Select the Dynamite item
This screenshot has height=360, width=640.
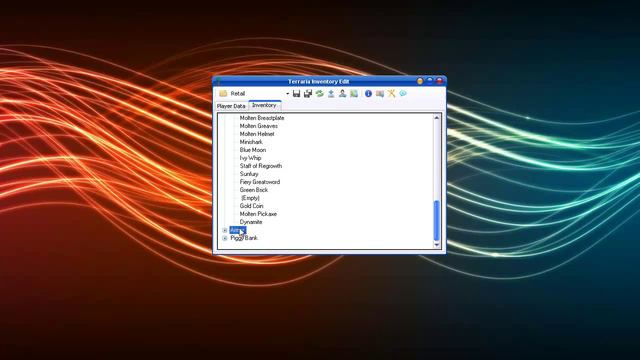(251, 222)
